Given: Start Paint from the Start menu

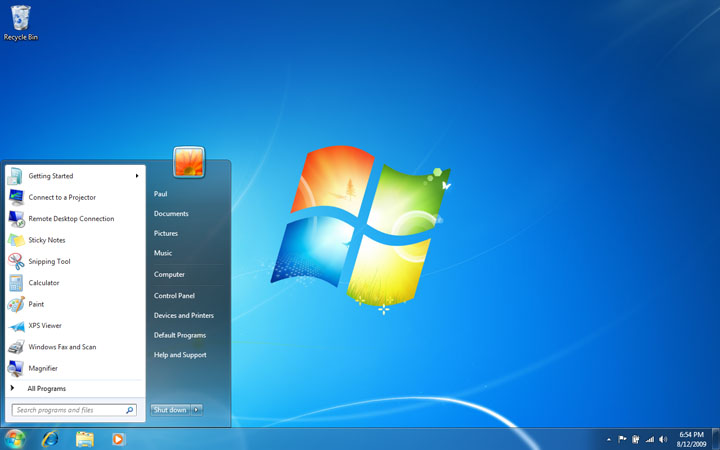Looking at the screenshot, I should (x=36, y=304).
